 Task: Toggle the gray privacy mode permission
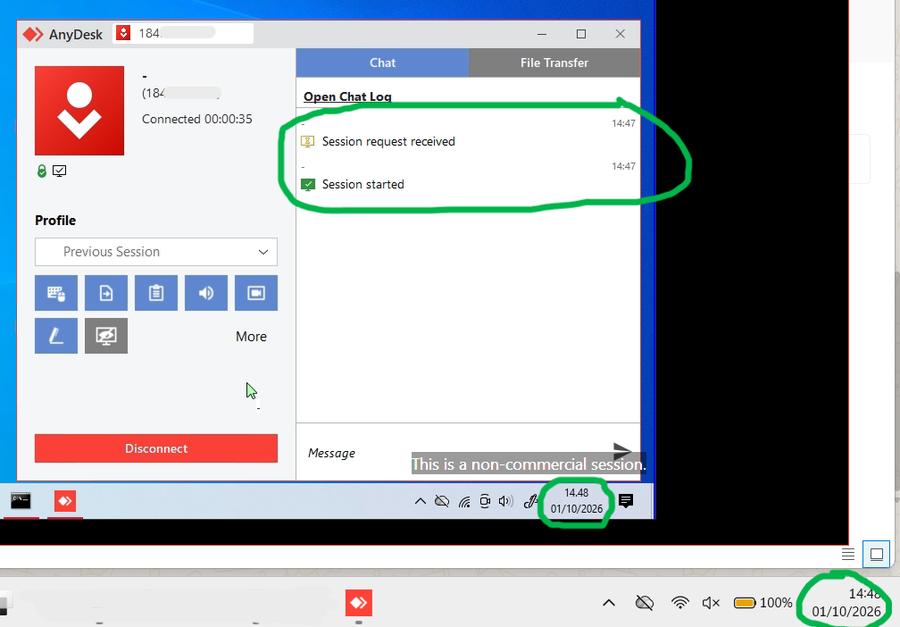(x=106, y=336)
